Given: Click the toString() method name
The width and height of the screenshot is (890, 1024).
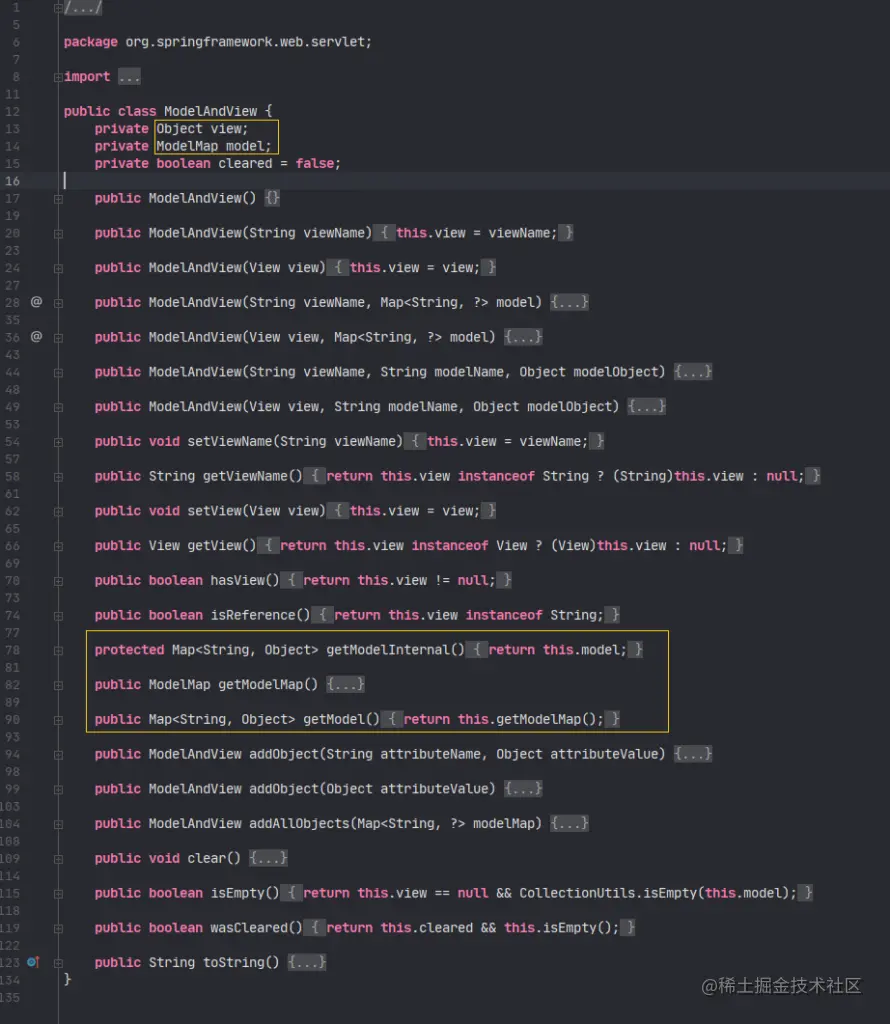Looking at the screenshot, I should pos(233,962).
